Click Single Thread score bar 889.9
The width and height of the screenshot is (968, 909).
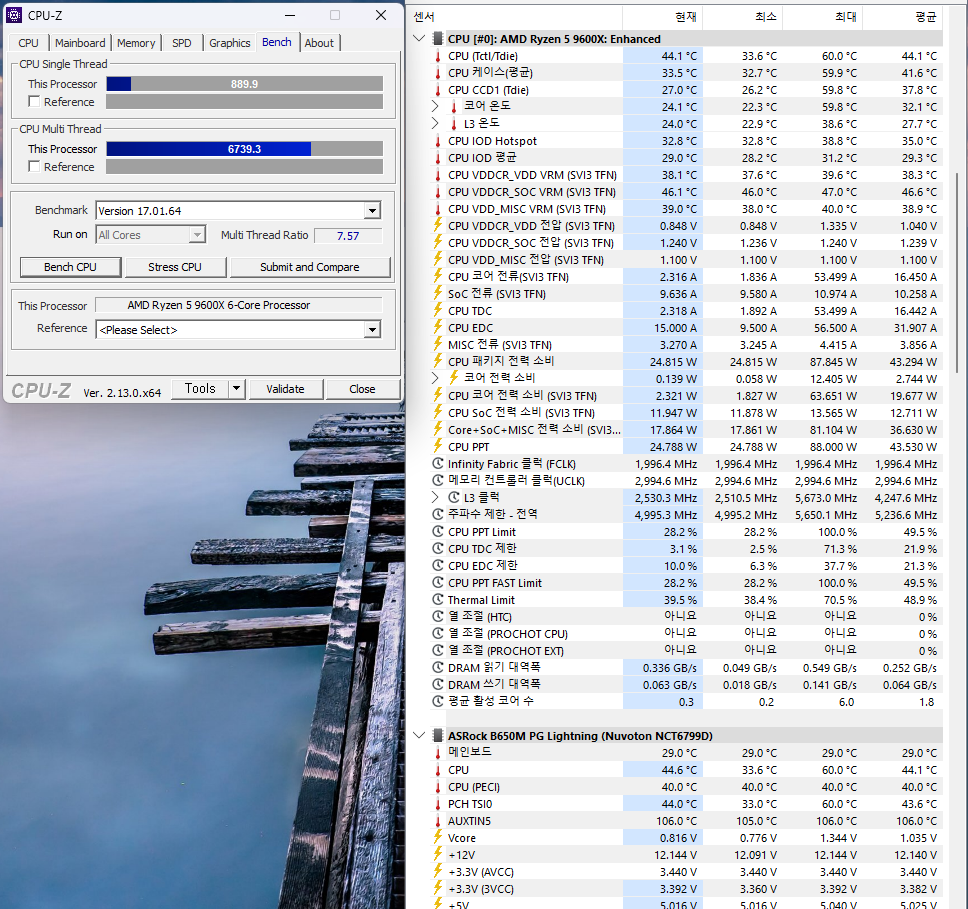click(x=244, y=84)
